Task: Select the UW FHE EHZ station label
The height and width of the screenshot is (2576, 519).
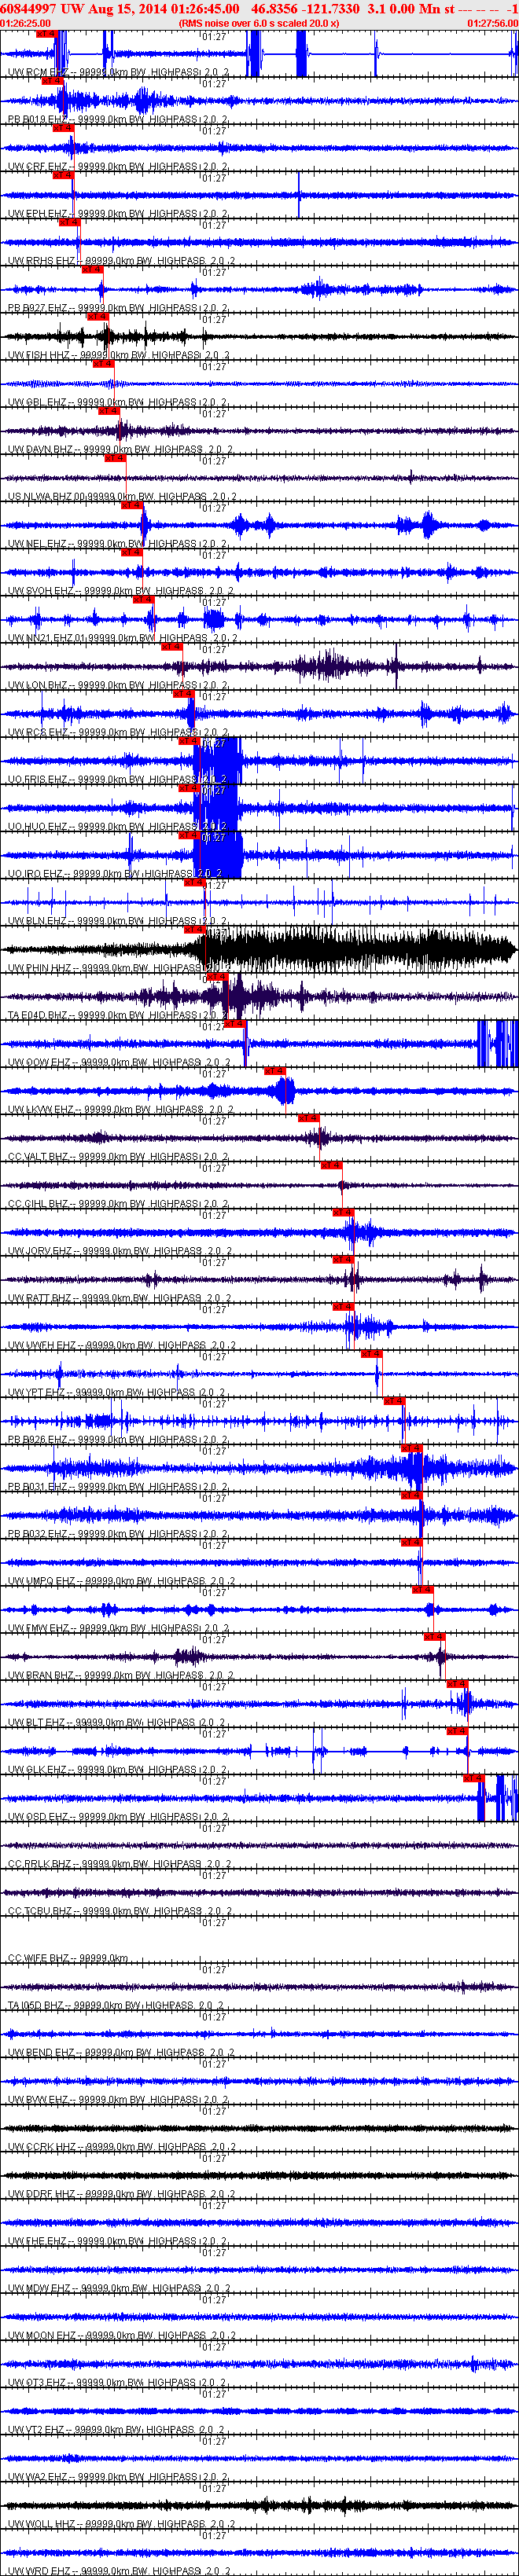Action: click(118, 2242)
